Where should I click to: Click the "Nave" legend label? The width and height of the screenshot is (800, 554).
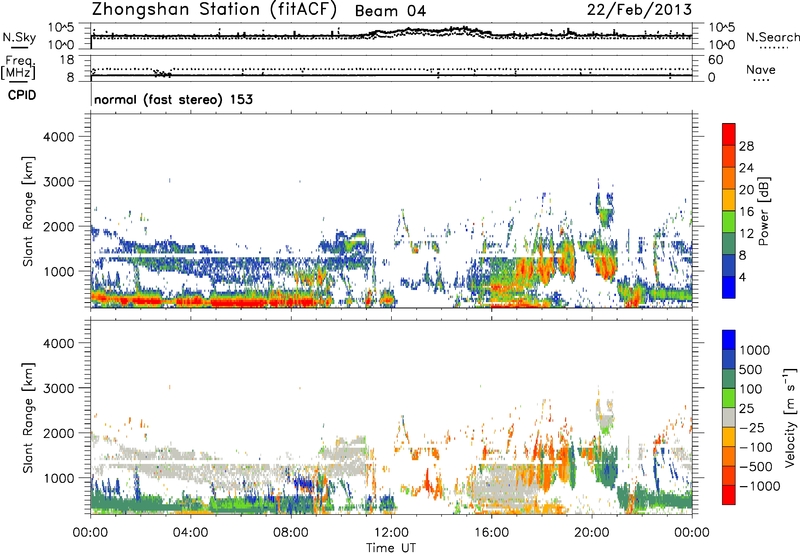760,70
